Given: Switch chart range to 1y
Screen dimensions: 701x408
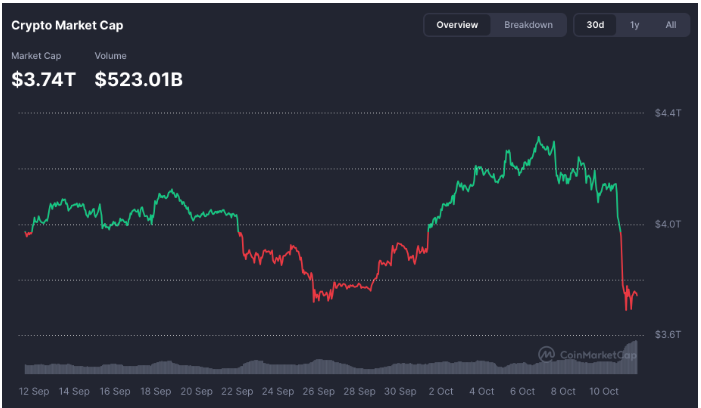Looking at the screenshot, I should 634,25.
